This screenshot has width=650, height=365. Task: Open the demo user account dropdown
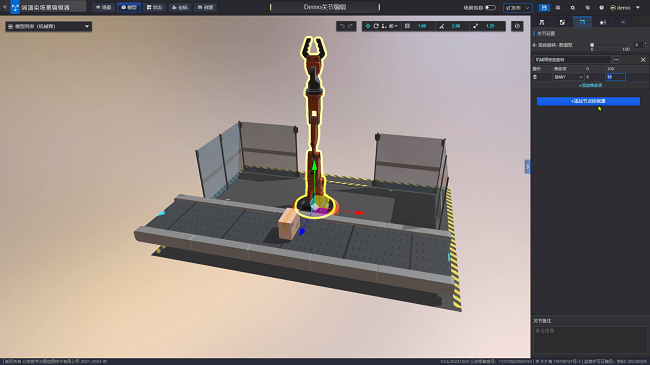pyautogui.click(x=625, y=7)
